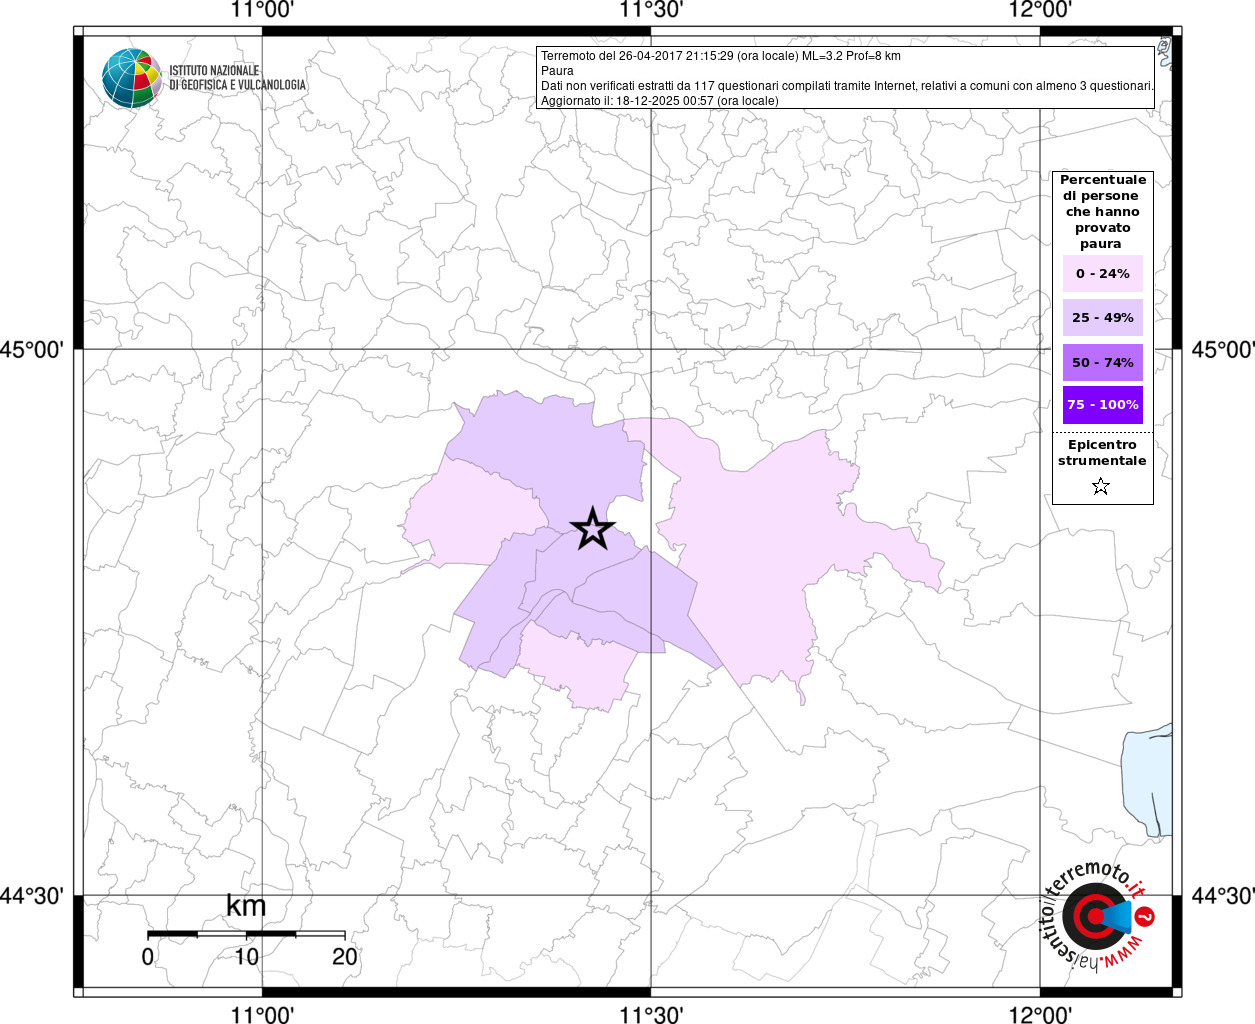Click the bottom axis label 11°00'
This screenshot has width=1255, height=1024.
click(262, 1014)
